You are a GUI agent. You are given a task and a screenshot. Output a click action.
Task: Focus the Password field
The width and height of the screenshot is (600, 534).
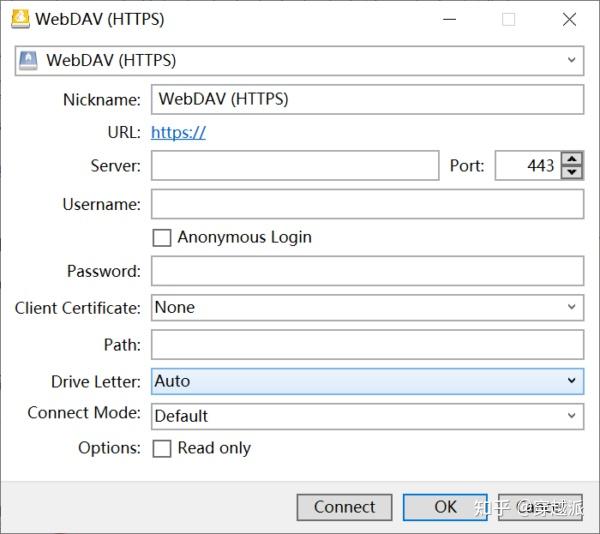click(367, 271)
